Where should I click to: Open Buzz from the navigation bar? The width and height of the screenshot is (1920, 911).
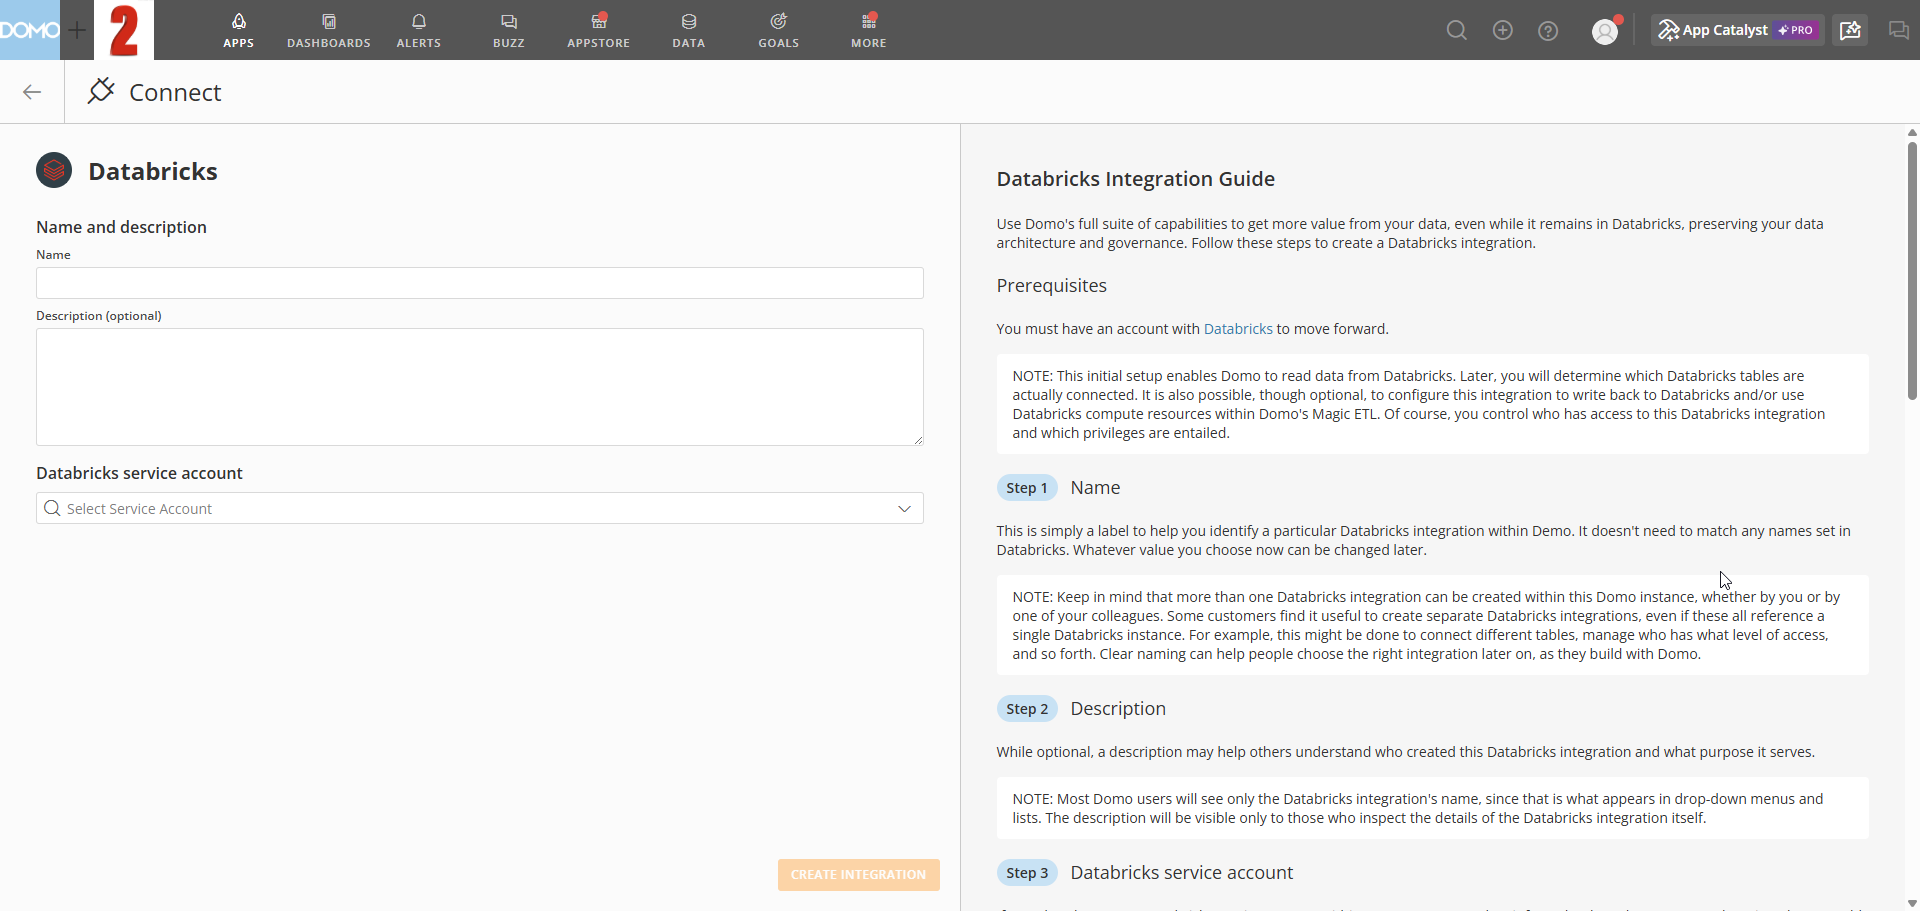pyautogui.click(x=509, y=30)
